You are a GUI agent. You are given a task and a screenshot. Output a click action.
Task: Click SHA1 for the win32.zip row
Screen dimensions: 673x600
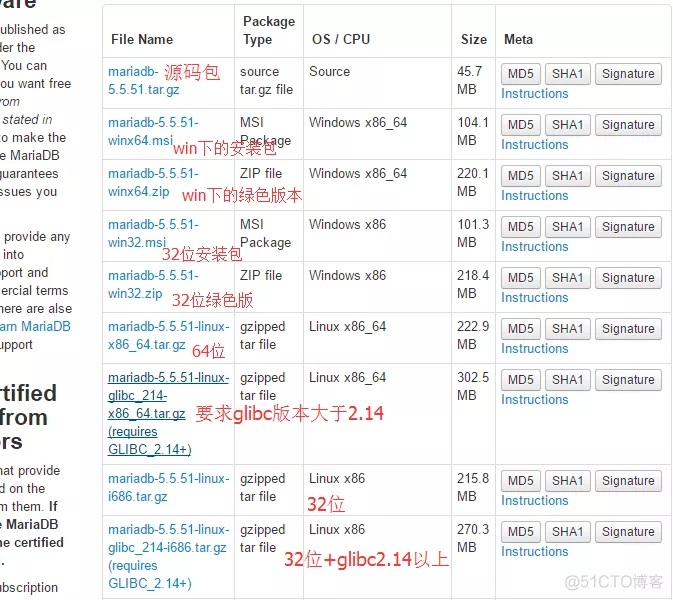click(567, 278)
